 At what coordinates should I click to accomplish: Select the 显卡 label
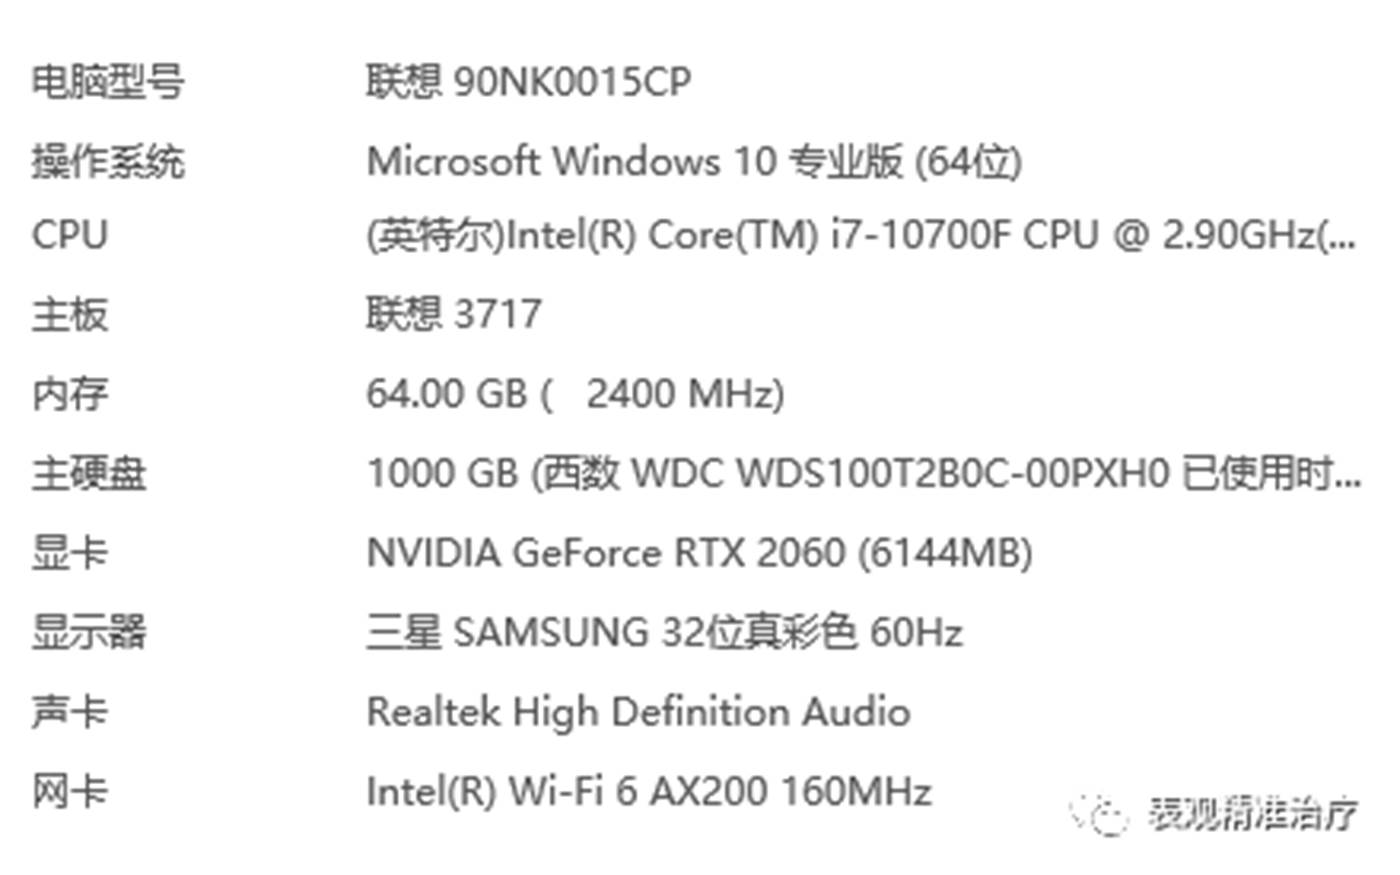[69, 552]
